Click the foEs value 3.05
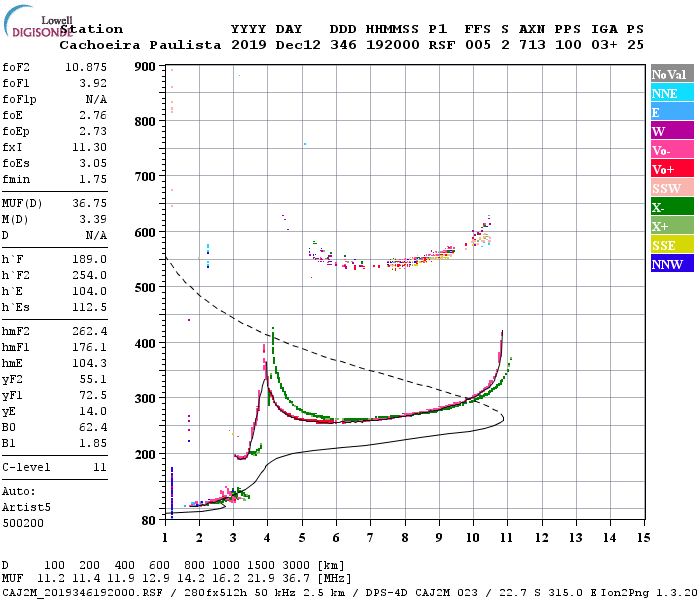 pyautogui.click(x=93, y=163)
